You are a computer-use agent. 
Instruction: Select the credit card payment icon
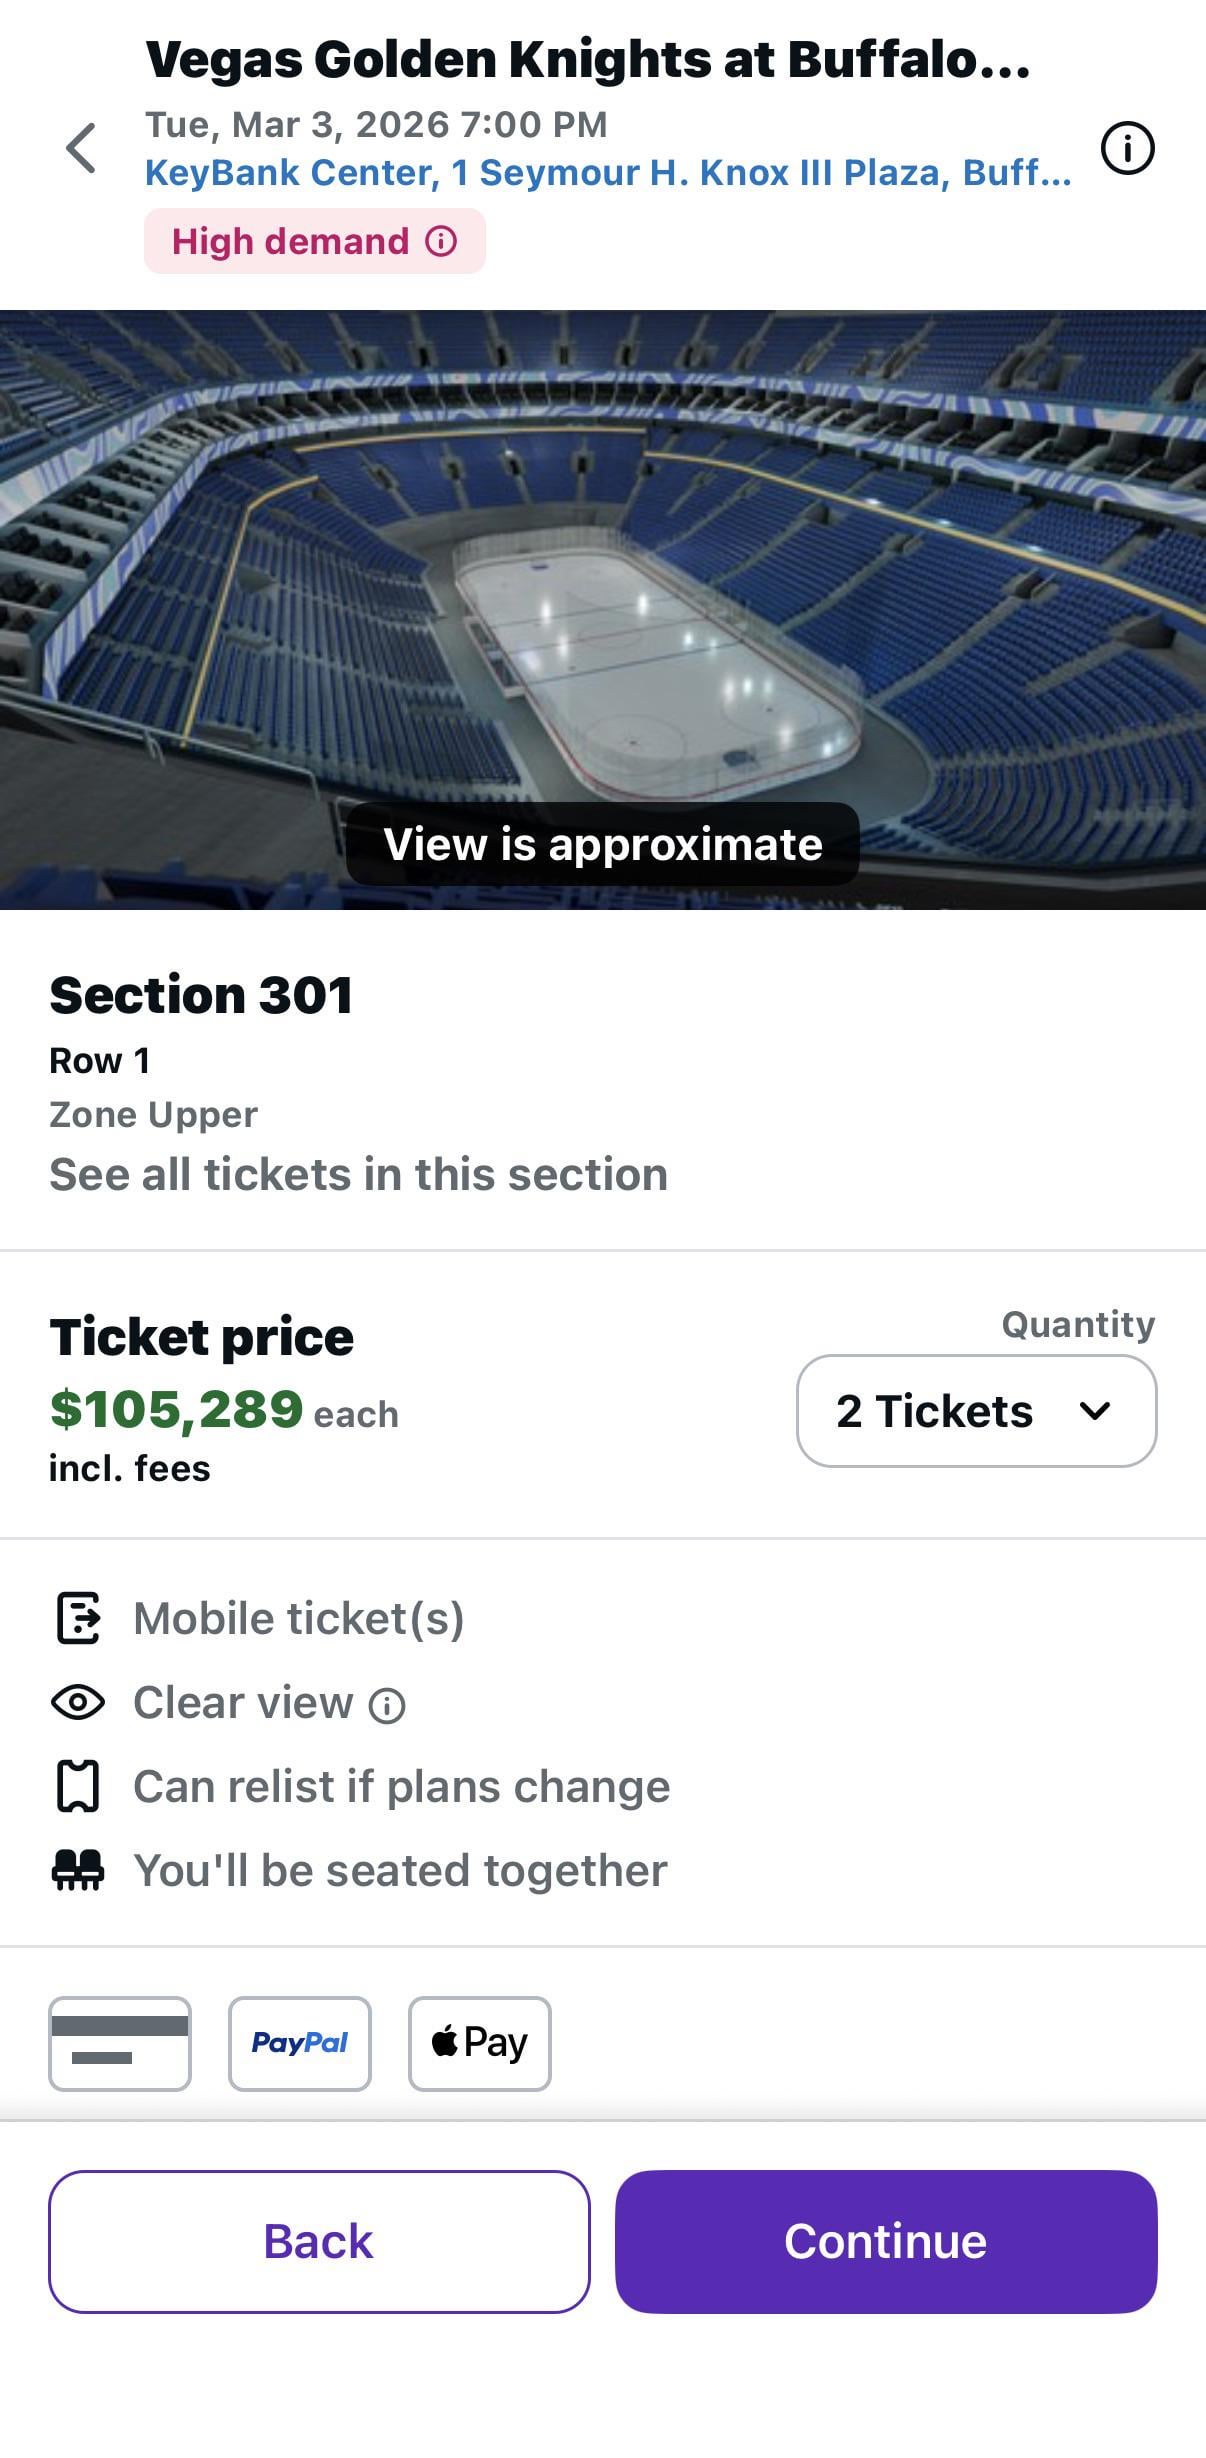[120, 2044]
